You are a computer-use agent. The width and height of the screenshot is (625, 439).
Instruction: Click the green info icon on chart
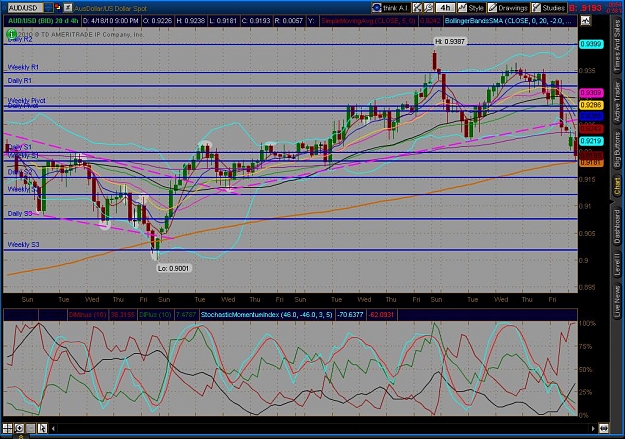click(12, 34)
